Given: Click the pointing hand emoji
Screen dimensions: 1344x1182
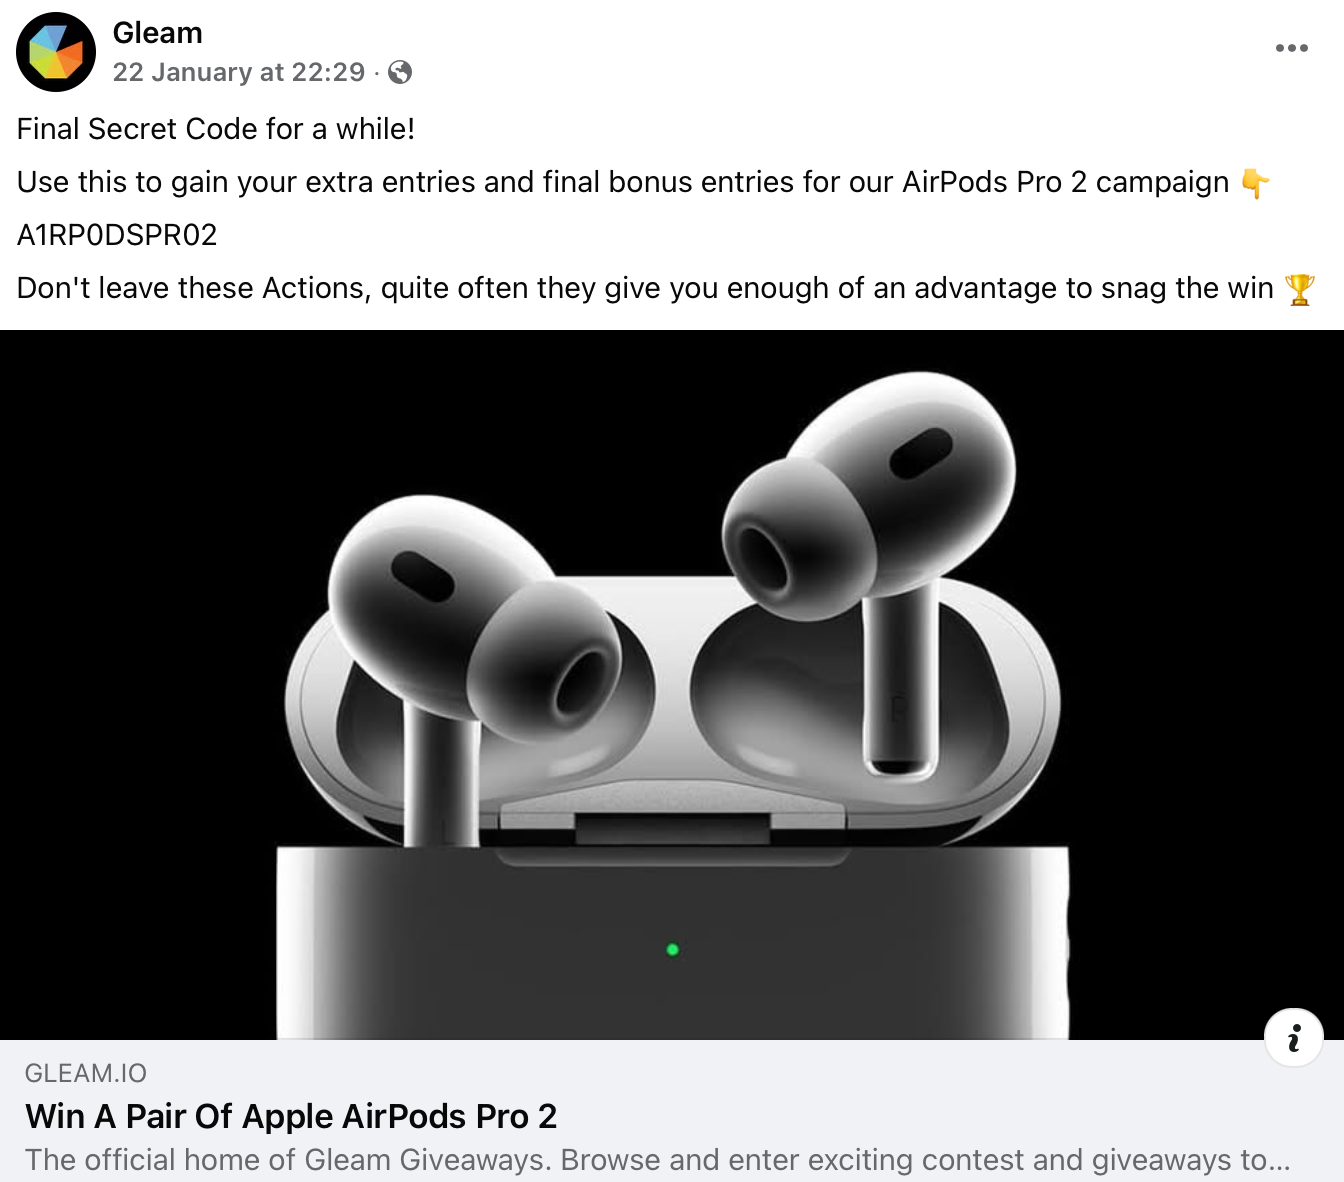Looking at the screenshot, I should pos(1255,183).
